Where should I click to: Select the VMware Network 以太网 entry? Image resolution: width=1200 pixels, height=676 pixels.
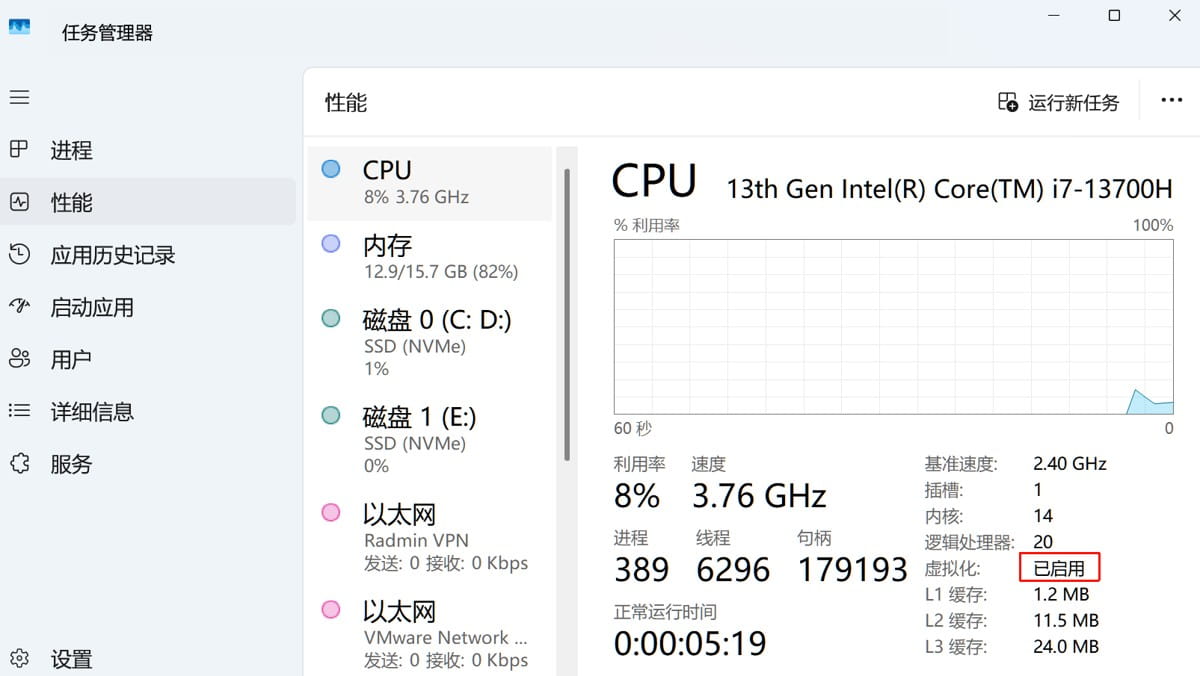430,635
